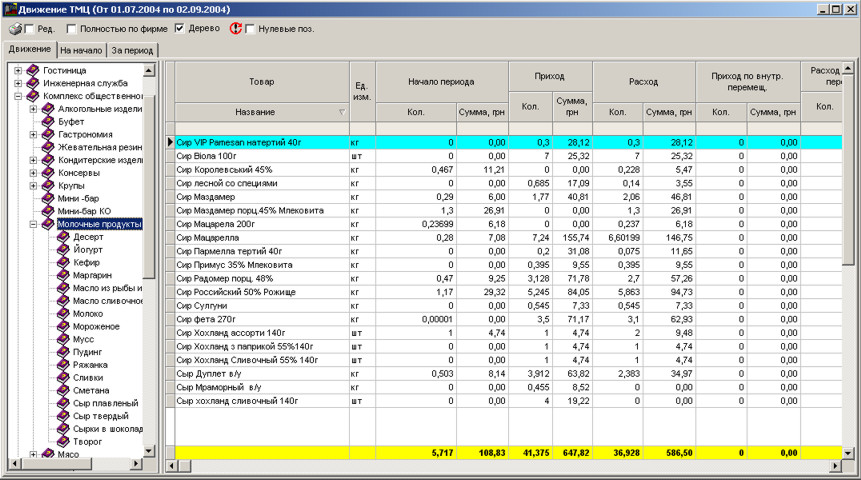Expand the Гостиница tree node
Viewport: 861px width, 480px height.
coord(18,70)
